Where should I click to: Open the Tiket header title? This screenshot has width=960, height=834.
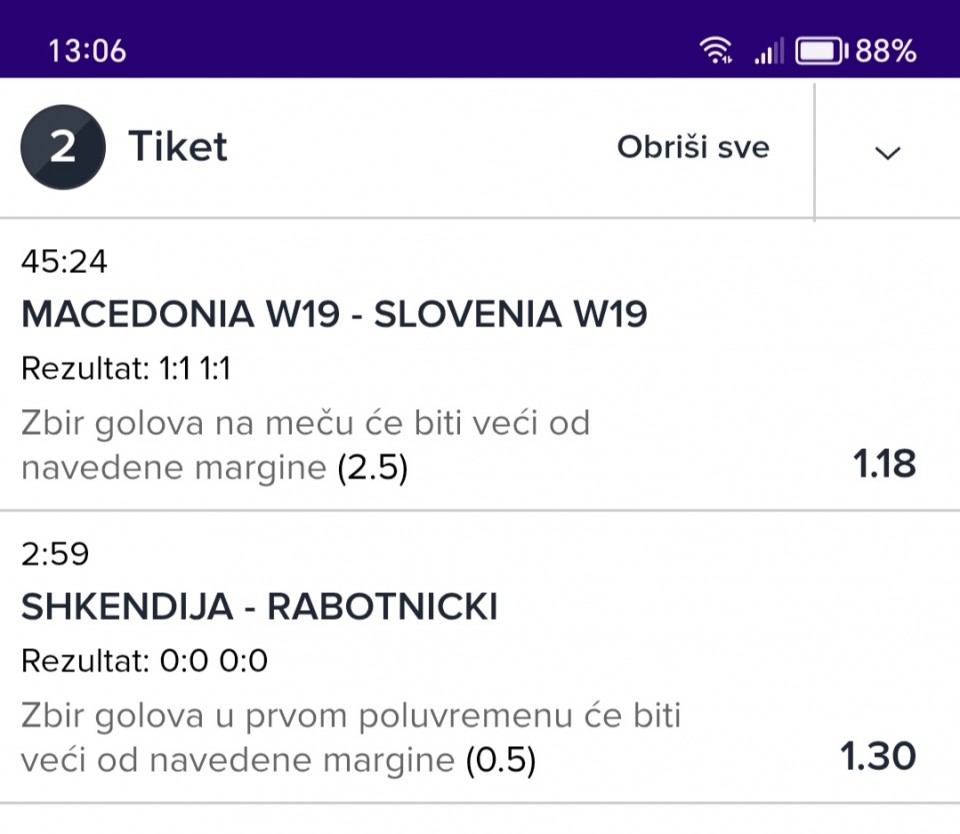[x=178, y=148]
